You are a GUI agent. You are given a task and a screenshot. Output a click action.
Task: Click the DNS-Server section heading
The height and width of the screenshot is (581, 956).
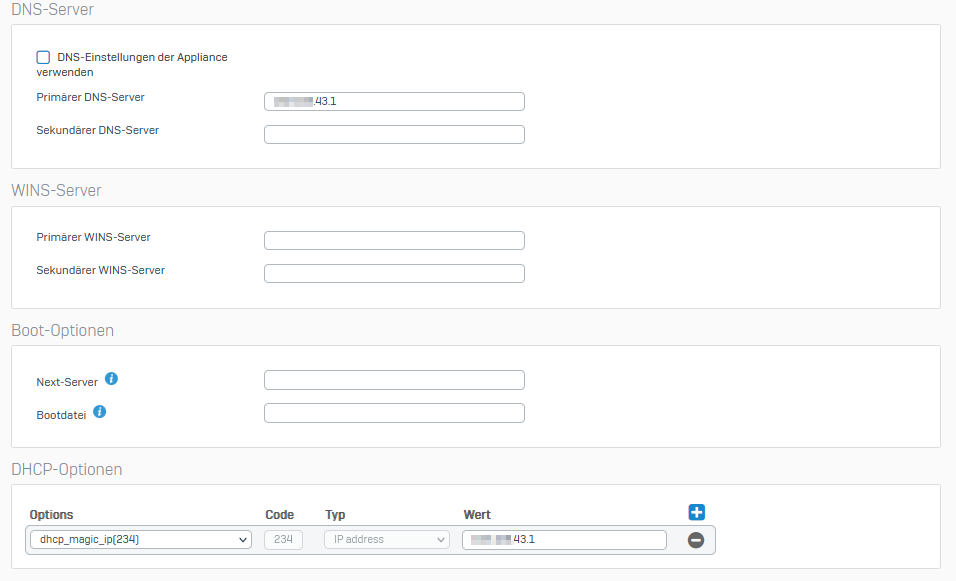point(53,9)
